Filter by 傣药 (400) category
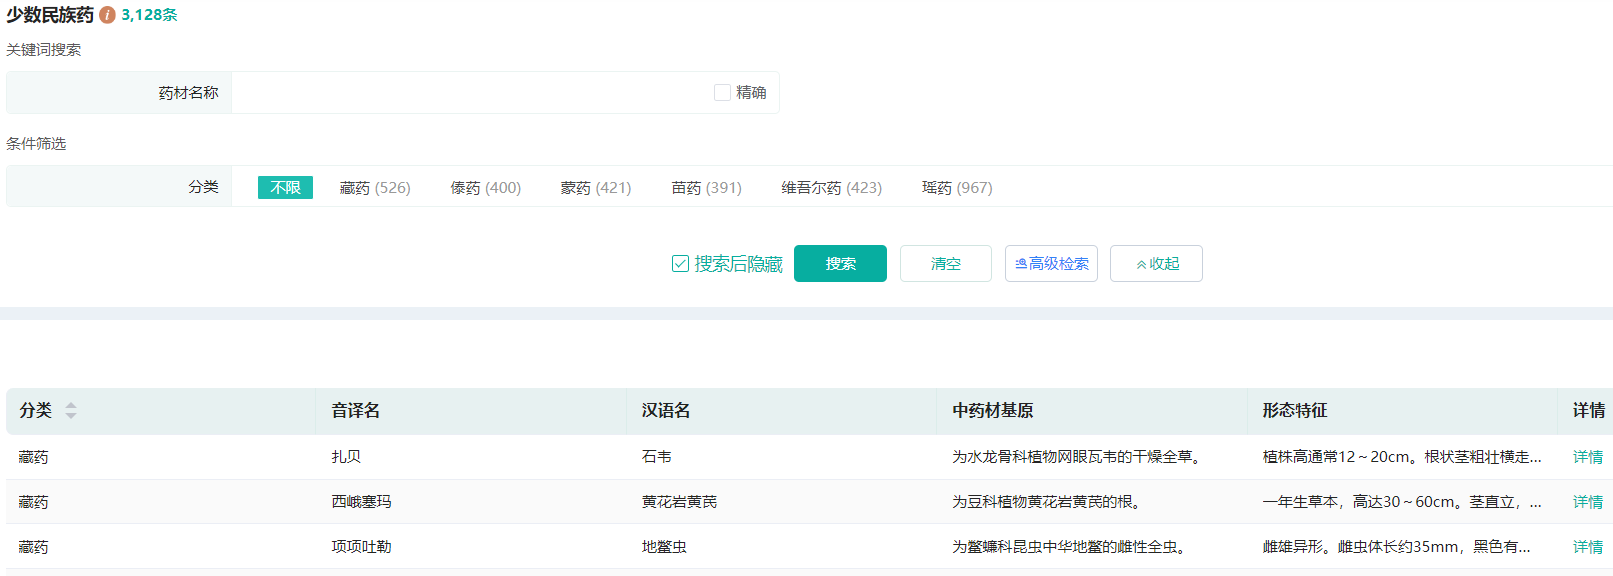 click(x=485, y=188)
